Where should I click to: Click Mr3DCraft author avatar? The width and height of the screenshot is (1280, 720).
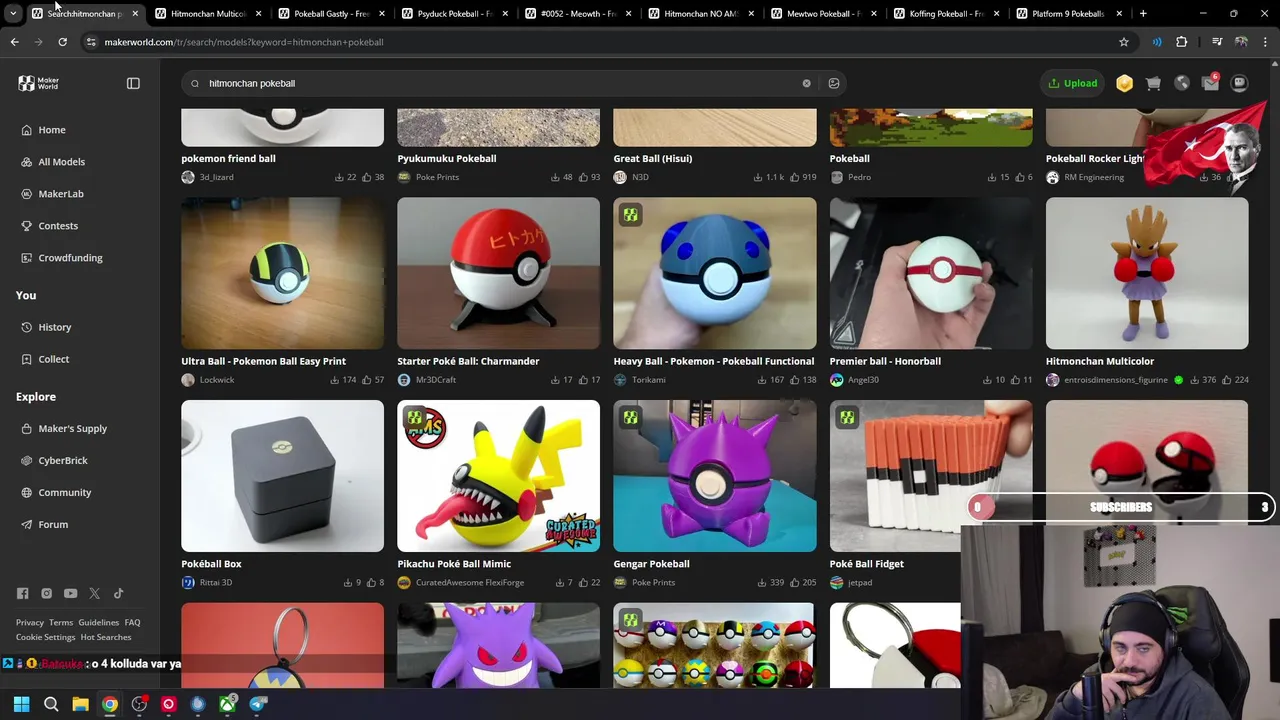[404, 380]
